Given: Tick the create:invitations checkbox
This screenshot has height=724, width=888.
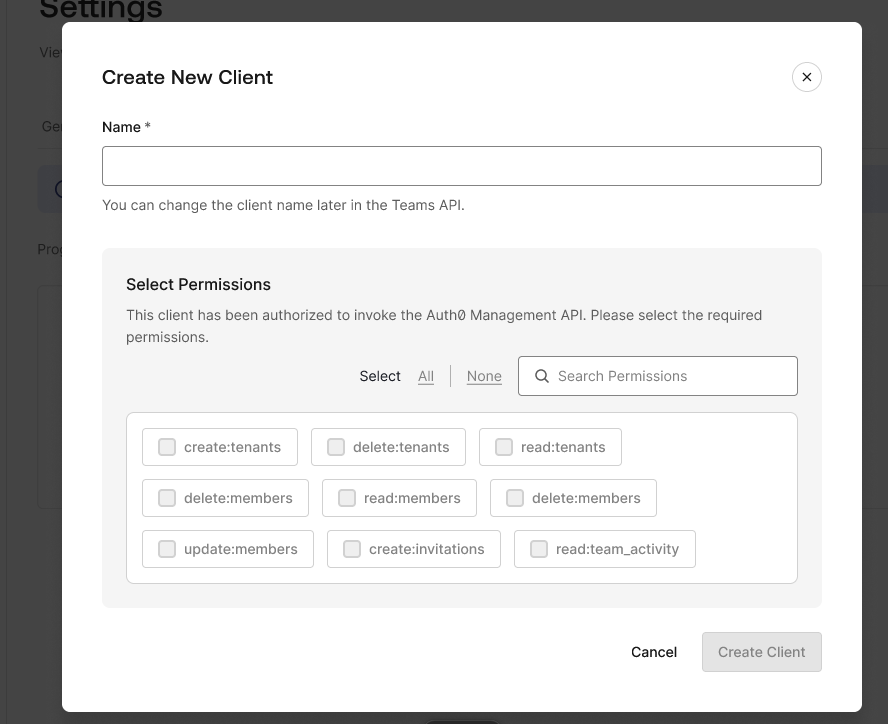Looking at the screenshot, I should [x=352, y=549].
